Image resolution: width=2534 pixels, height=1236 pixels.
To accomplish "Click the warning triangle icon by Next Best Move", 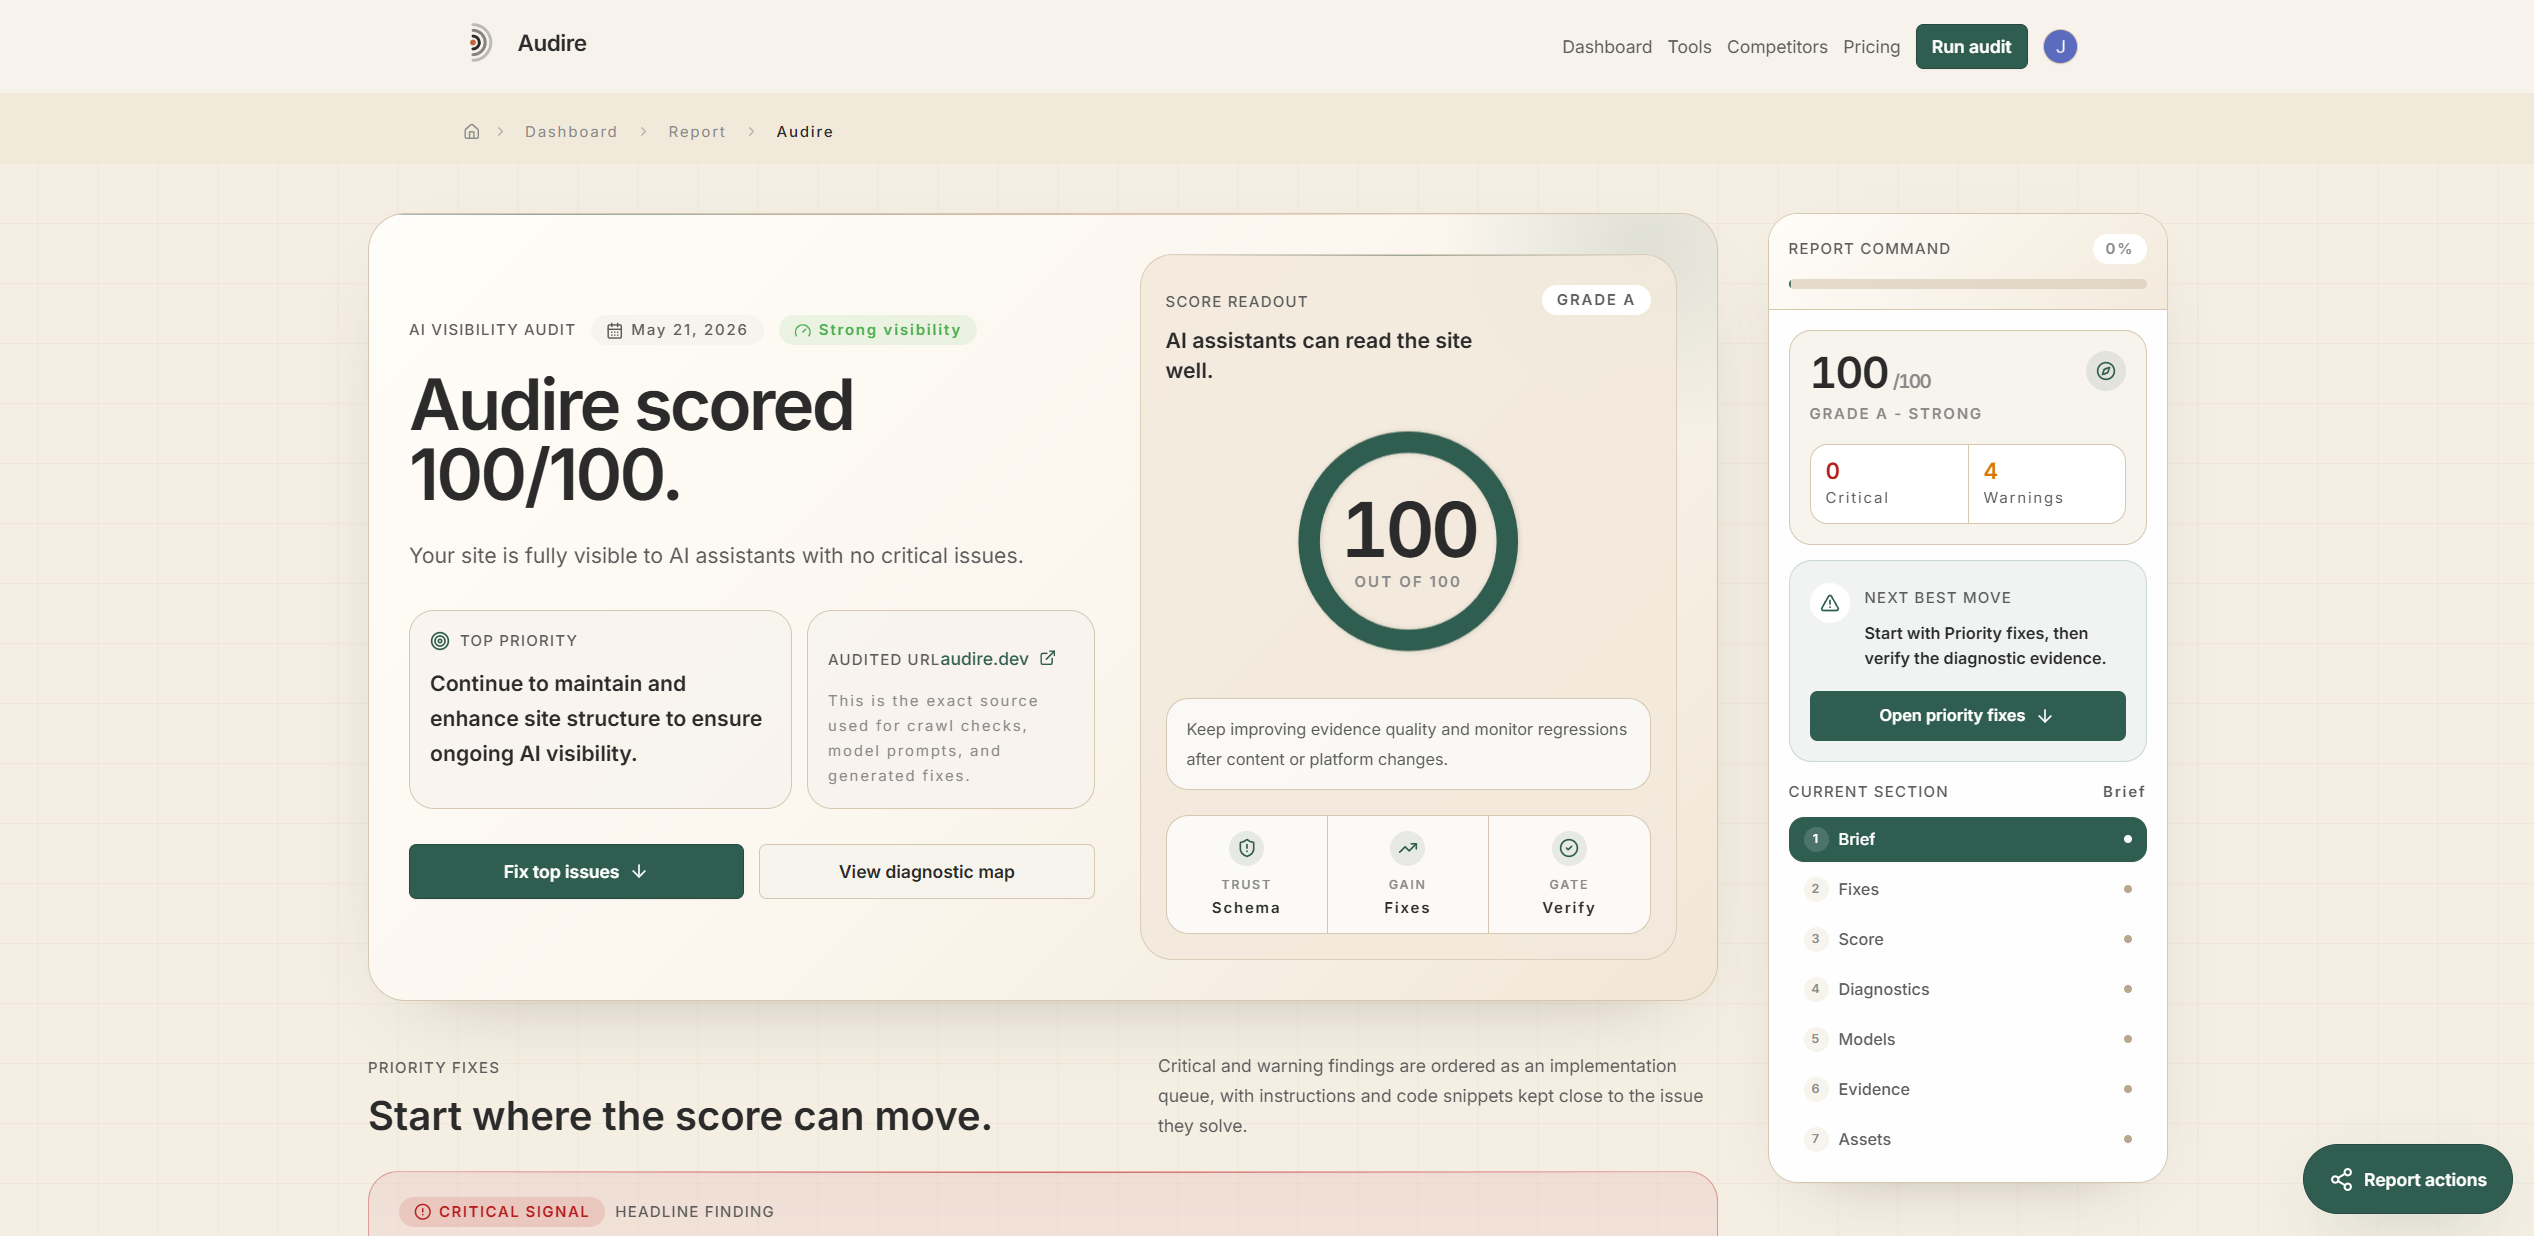I will 1830,603.
